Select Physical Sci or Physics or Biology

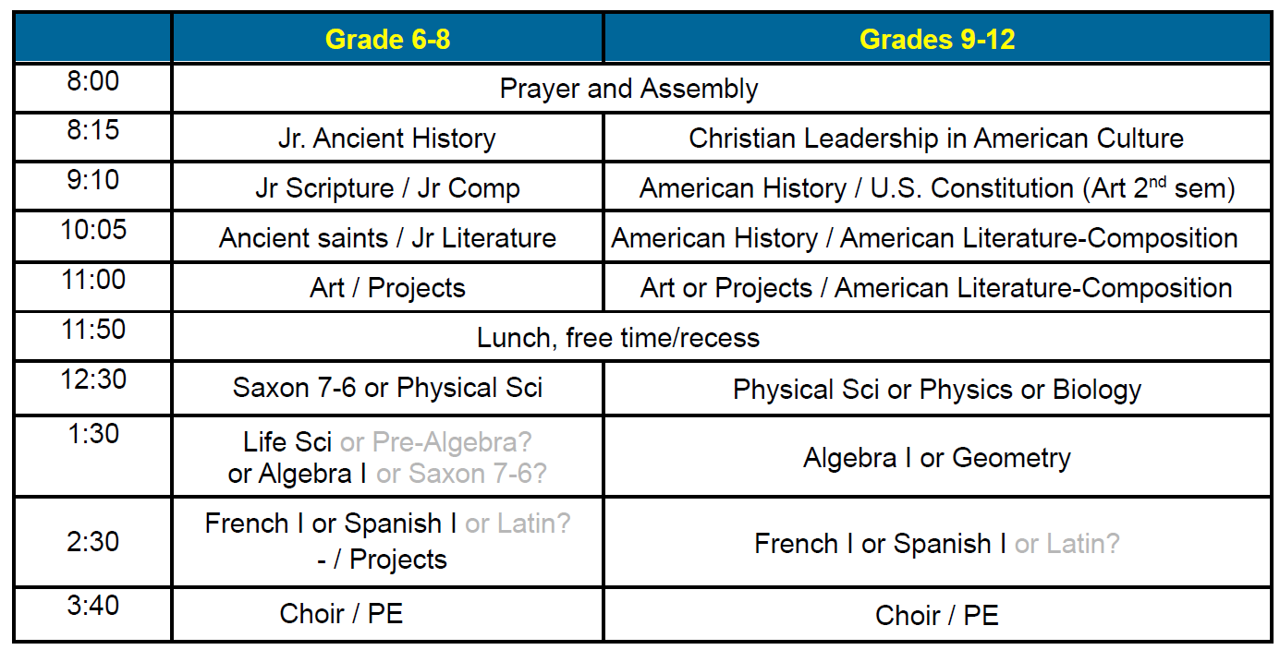coord(937,388)
